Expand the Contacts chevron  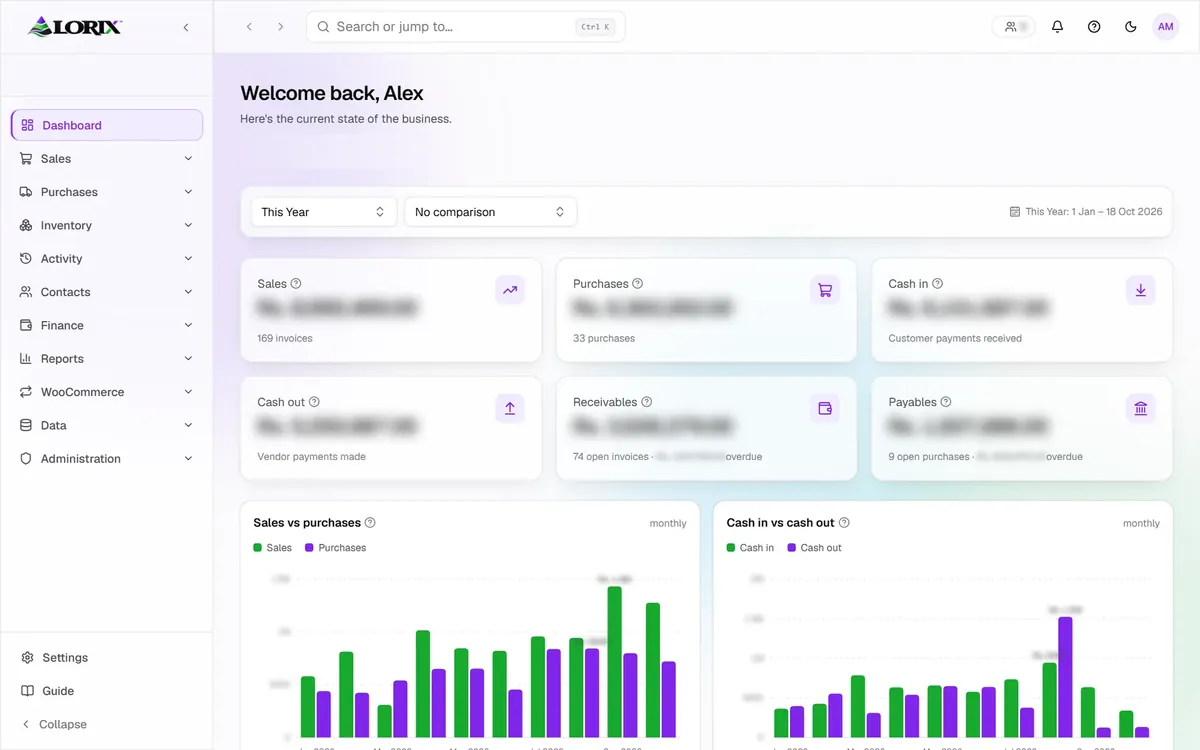click(x=188, y=292)
